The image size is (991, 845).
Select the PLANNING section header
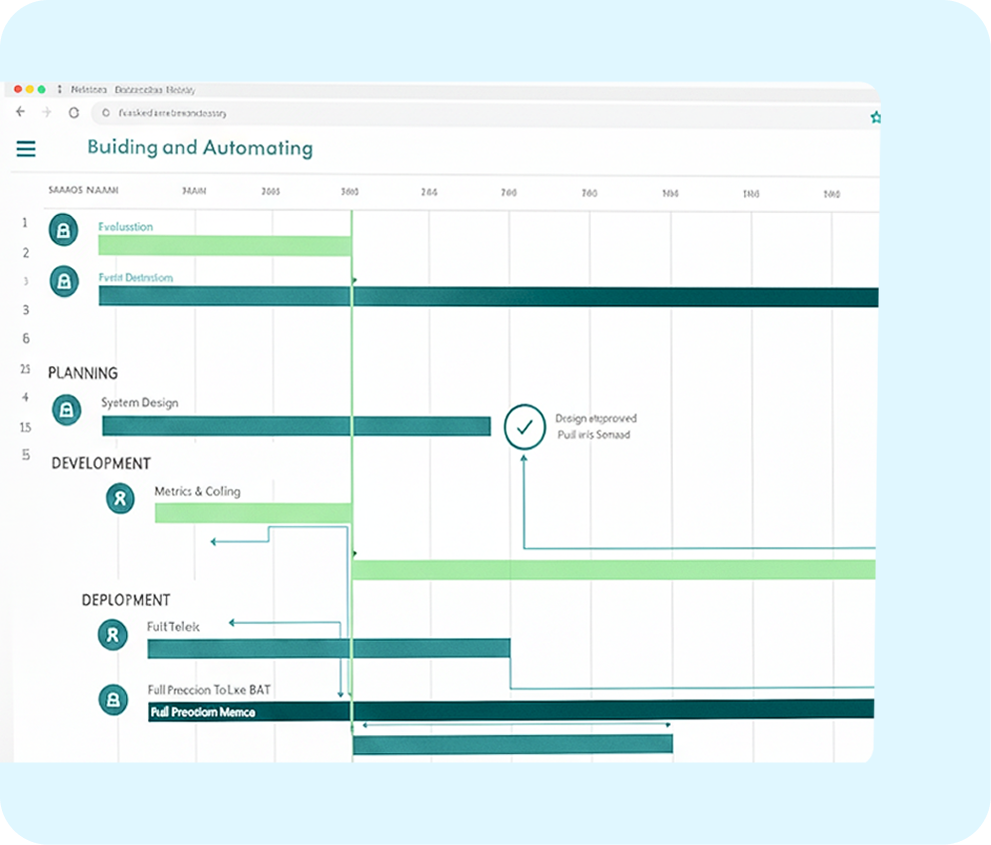point(83,373)
